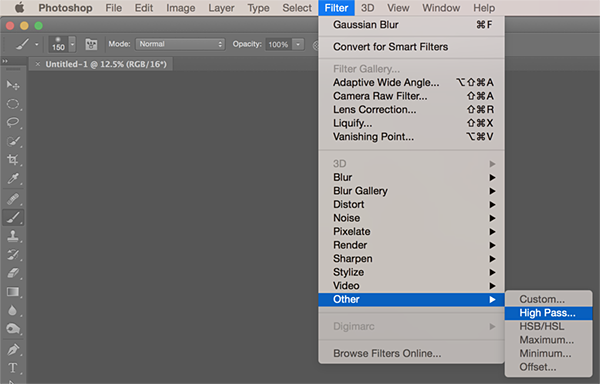Expand the Video submenu
The image size is (600, 384).
point(411,286)
